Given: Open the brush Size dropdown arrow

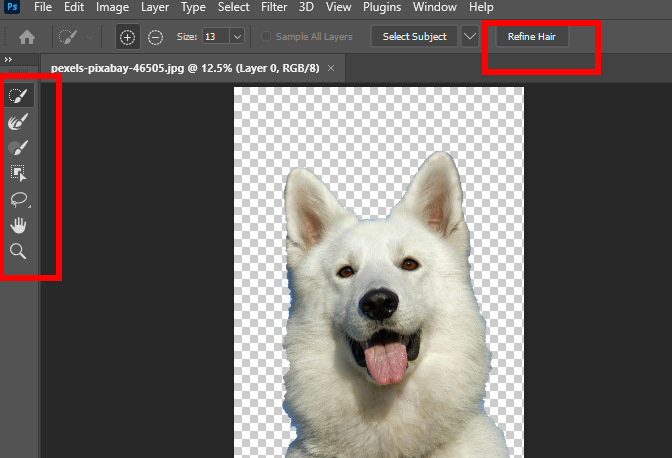Looking at the screenshot, I should (x=237, y=37).
